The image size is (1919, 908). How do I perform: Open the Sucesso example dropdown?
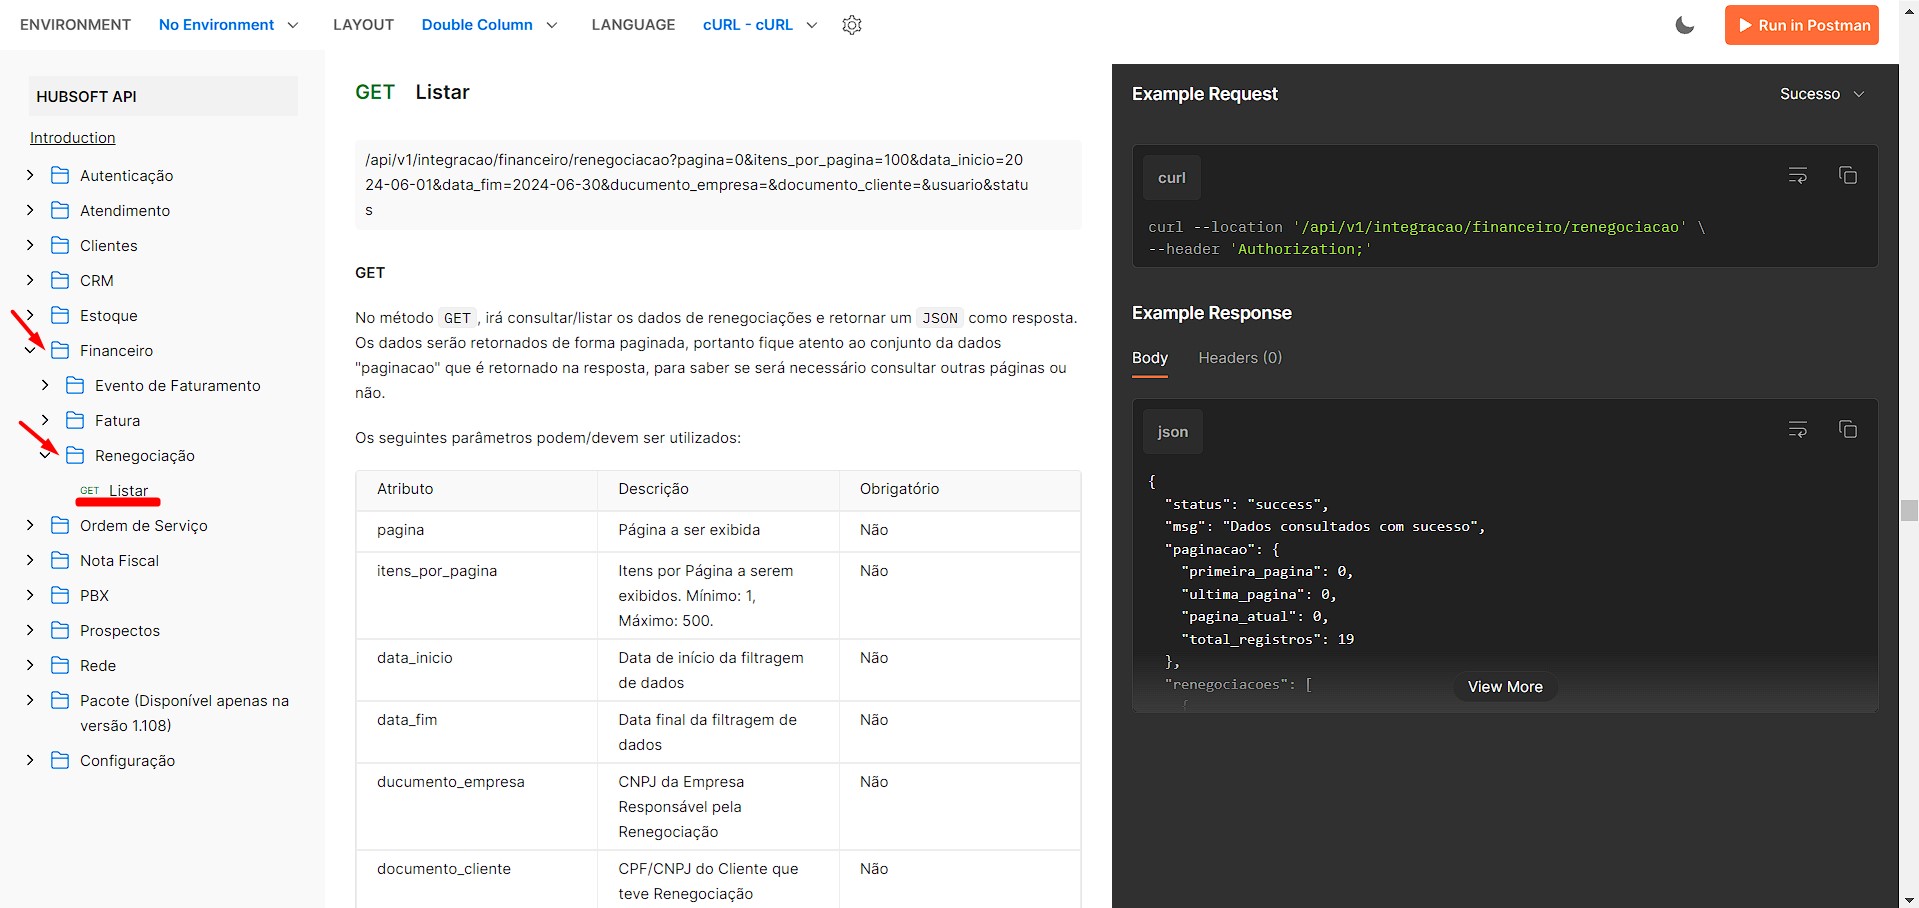click(1822, 94)
